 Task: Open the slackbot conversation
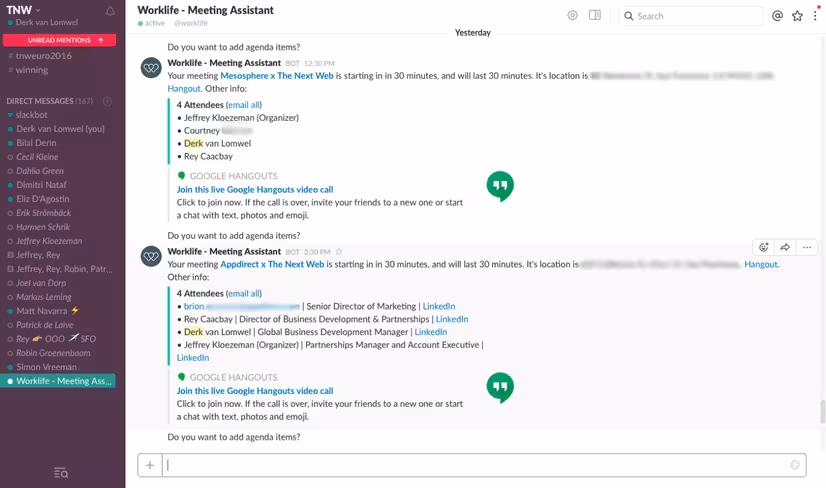pos(32,114)
